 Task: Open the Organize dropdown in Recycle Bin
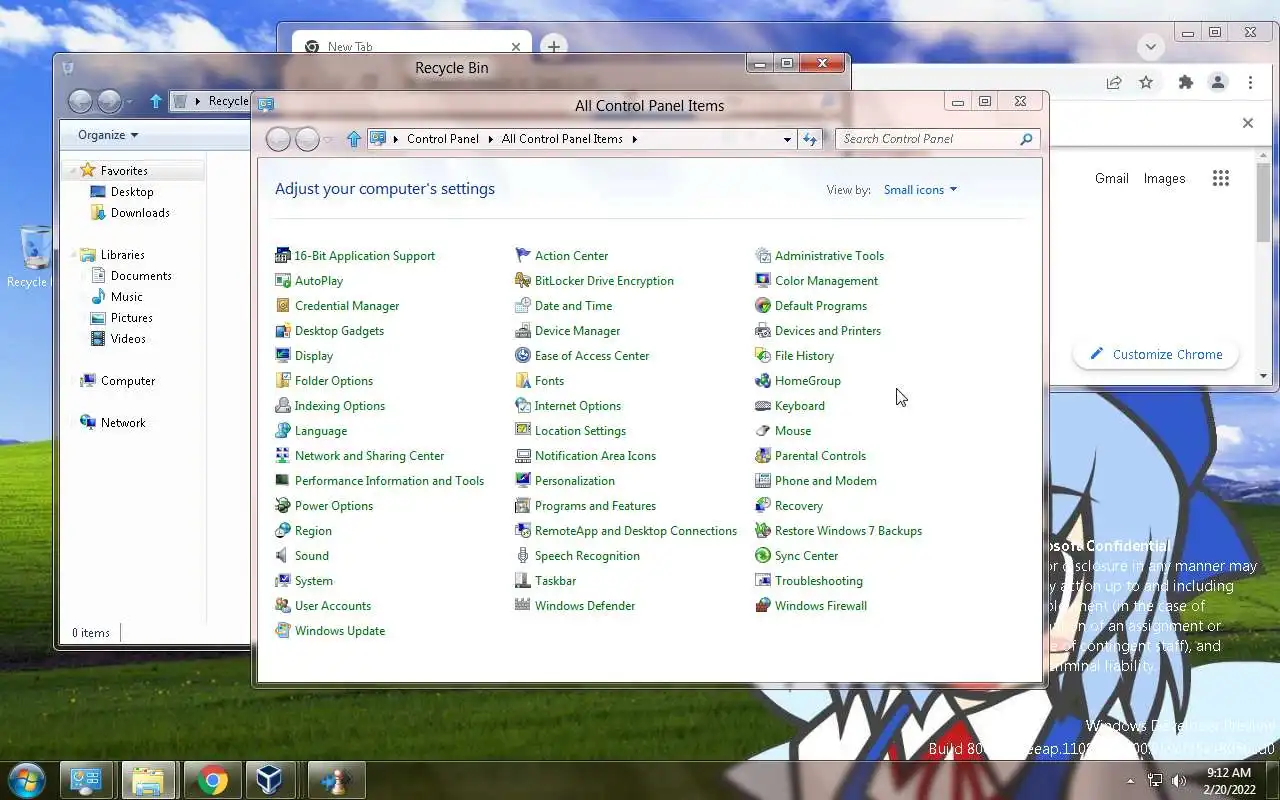108,135
